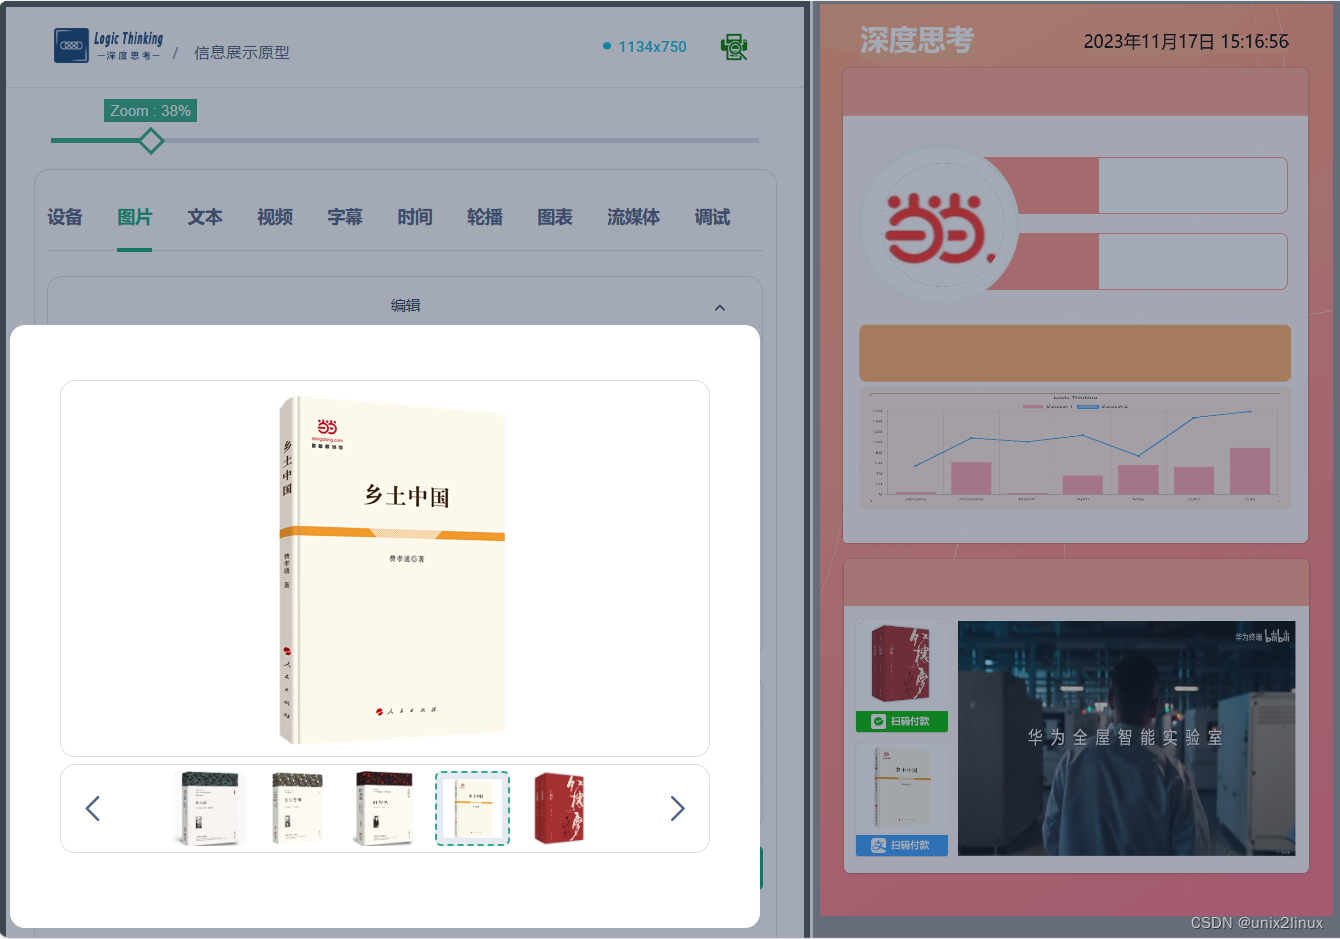Viewport: 1340px width, 939px height.
Task: Click the zoom slider diamond handle
Action: [x=151, y=141]
